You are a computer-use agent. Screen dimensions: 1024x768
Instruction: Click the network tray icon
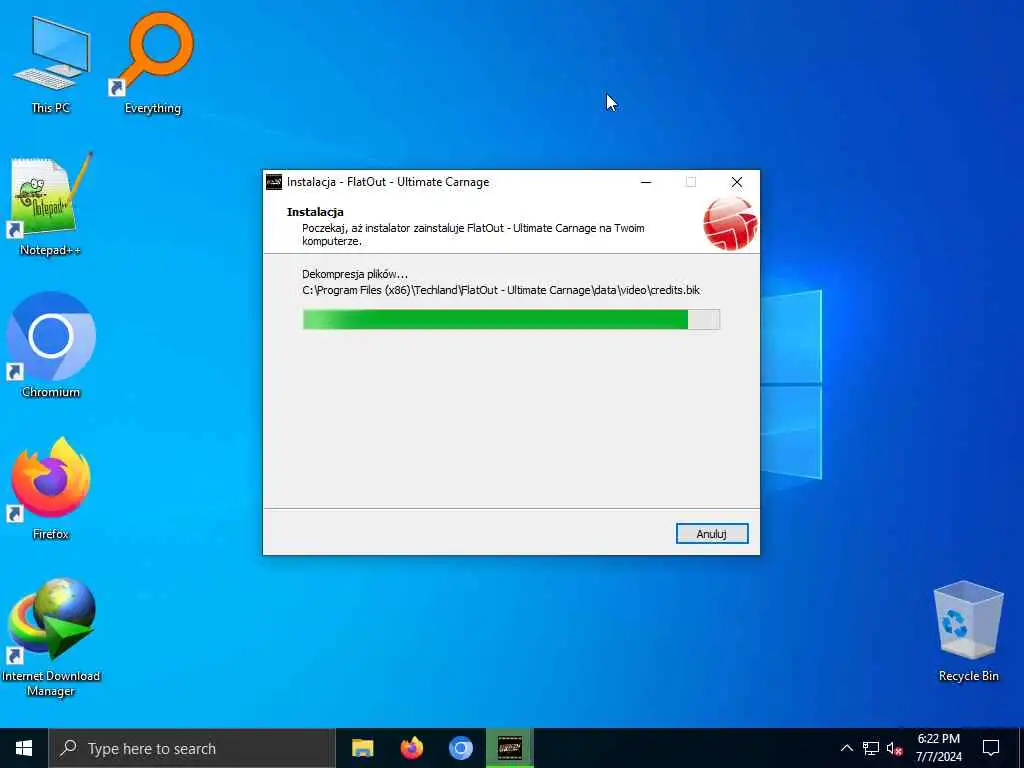[x=871, y=748]
